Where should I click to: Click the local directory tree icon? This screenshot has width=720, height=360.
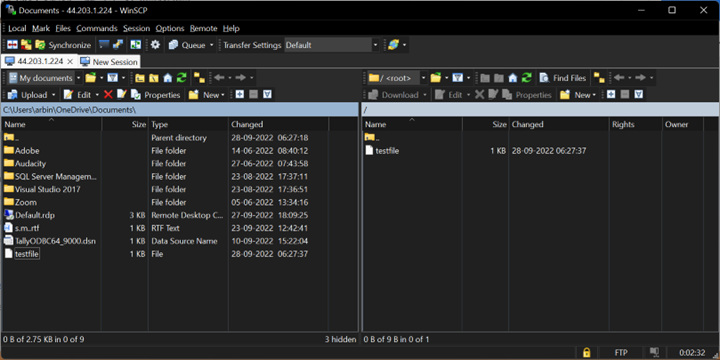(199, 78)
